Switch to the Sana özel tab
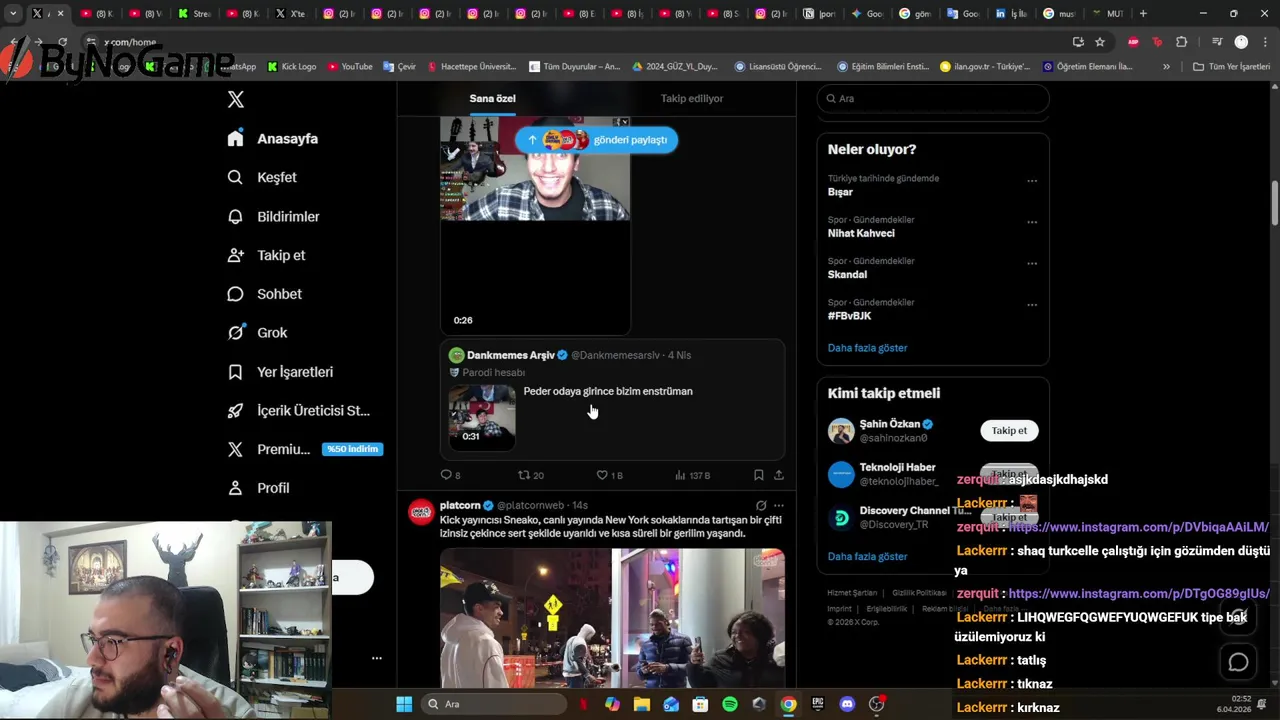Screen dimensions: 1280x720 pos(493,98)
